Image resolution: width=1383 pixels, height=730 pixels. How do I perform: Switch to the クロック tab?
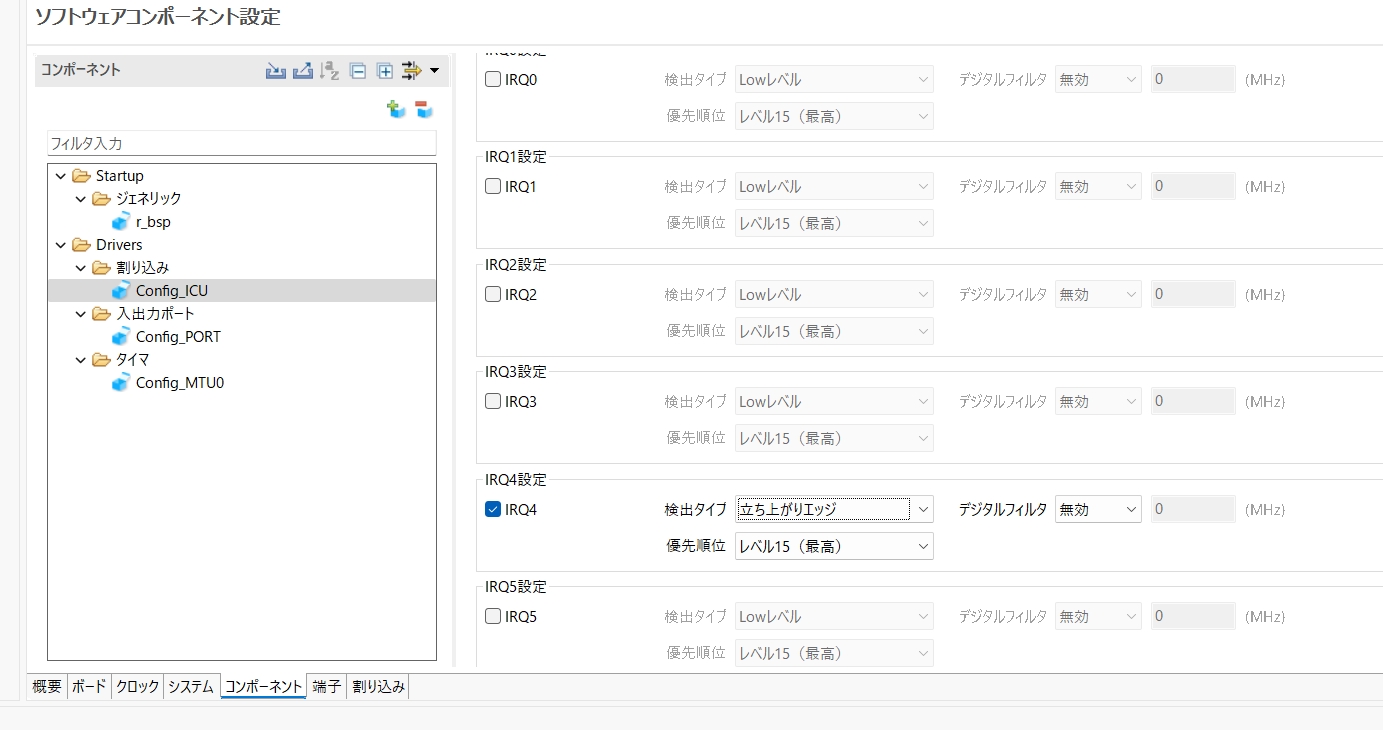[137, 687]
